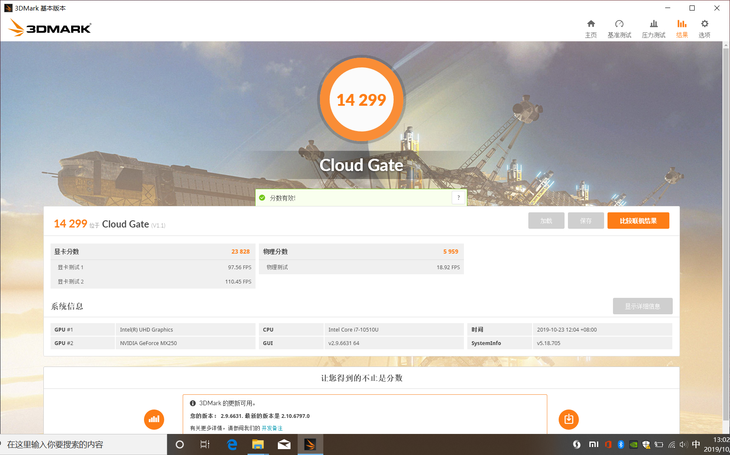730x455 pixels.
Task: Click the question mark help button
Action: (458, 198)
